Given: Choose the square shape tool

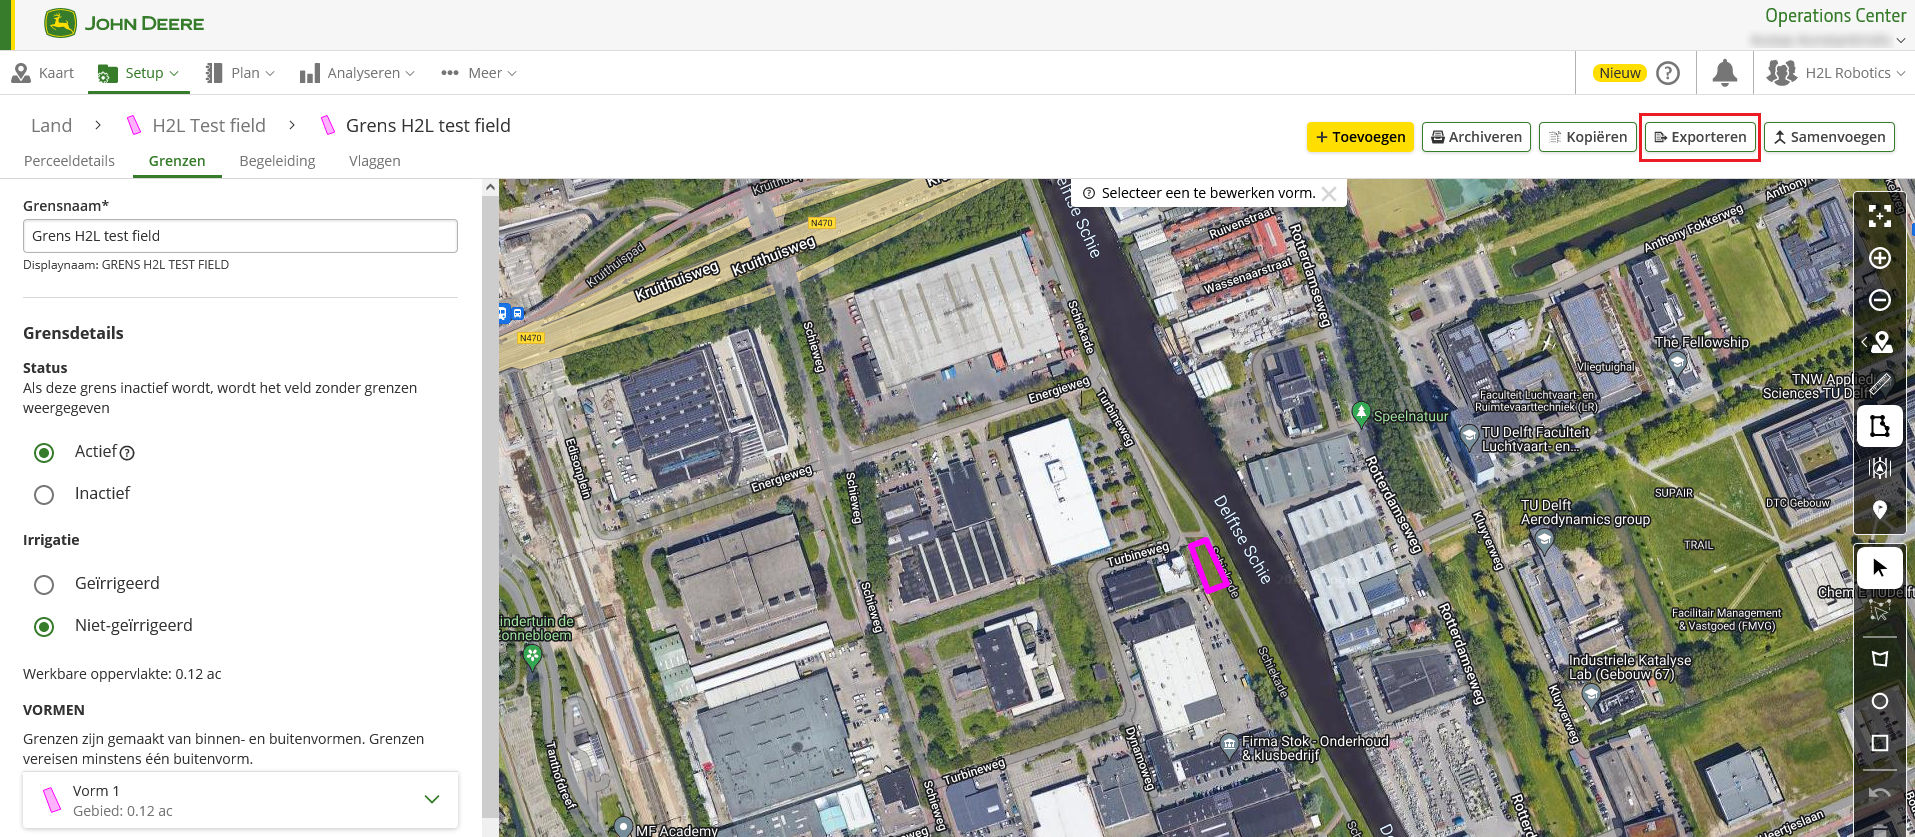Looking at the screenshot, I should (x=1879, y=743).
